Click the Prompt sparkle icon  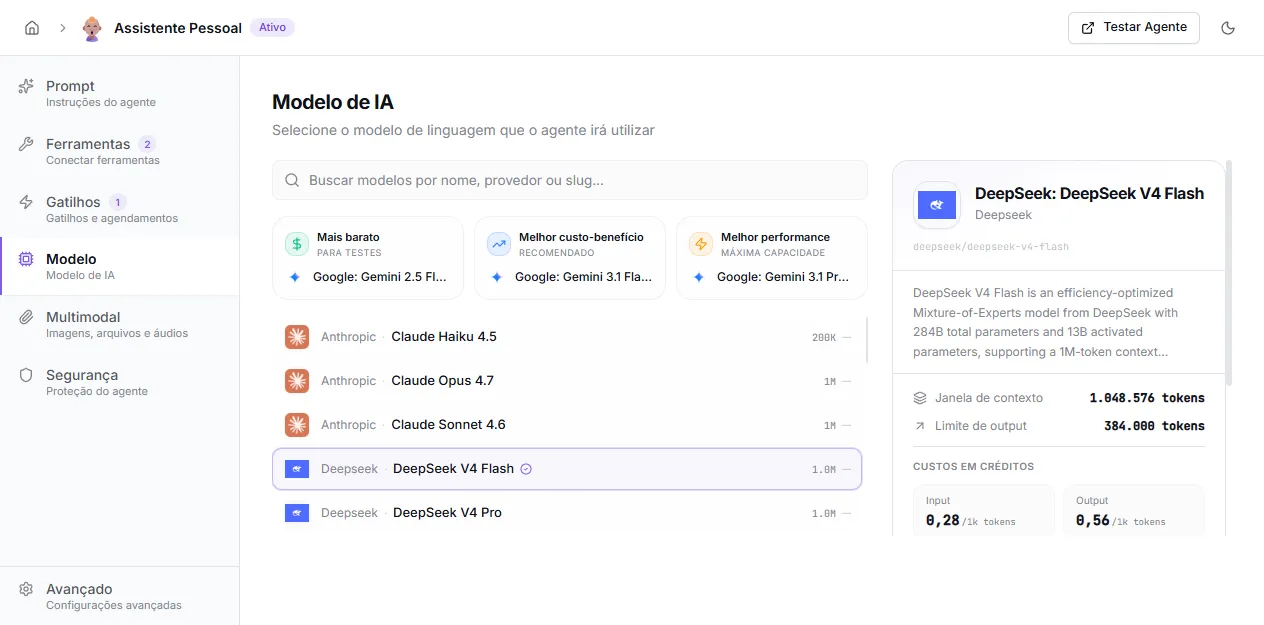(x=27, y=86)
